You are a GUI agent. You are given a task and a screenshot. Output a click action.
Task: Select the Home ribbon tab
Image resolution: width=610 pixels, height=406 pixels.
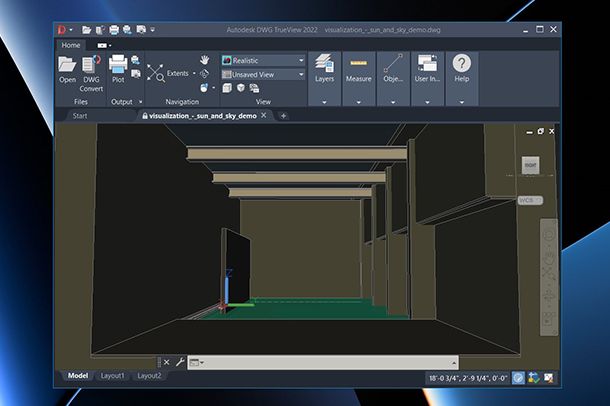[70, 45]
